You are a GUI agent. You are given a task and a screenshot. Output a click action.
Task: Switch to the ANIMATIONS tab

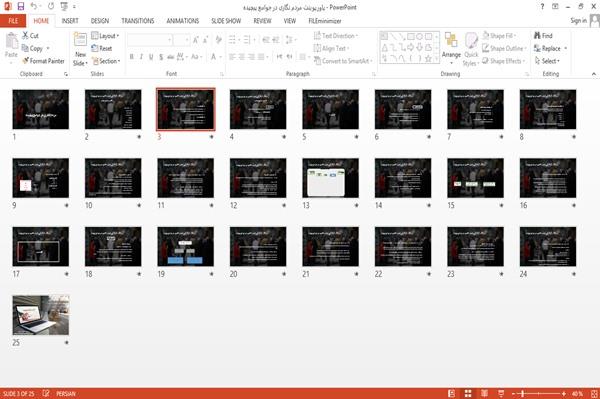tap(183, 21)
